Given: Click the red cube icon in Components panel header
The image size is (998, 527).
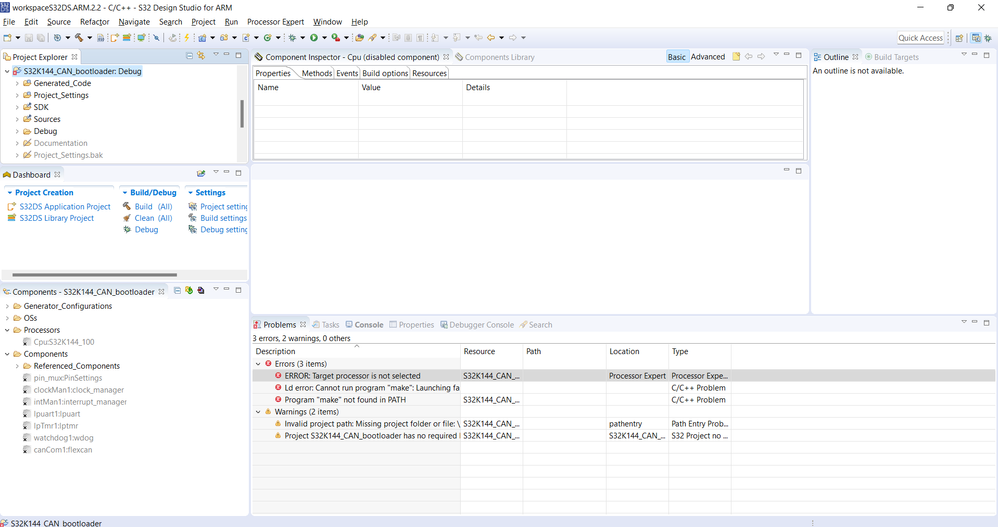Looking at the screenshot, I should [x=201, y=291].
